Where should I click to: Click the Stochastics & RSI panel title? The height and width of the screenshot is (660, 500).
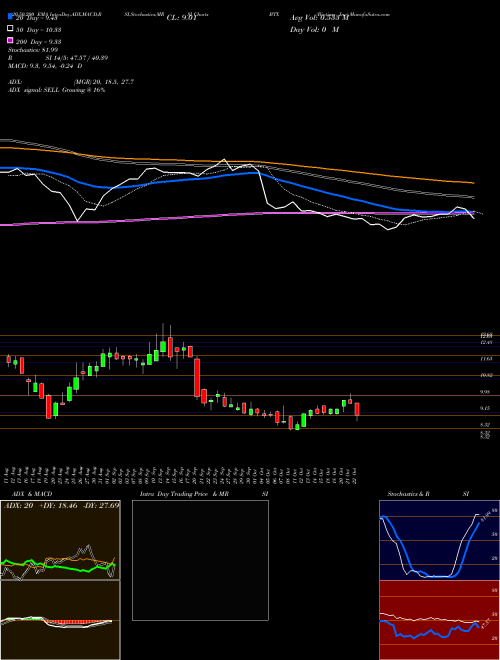point(428,494)
